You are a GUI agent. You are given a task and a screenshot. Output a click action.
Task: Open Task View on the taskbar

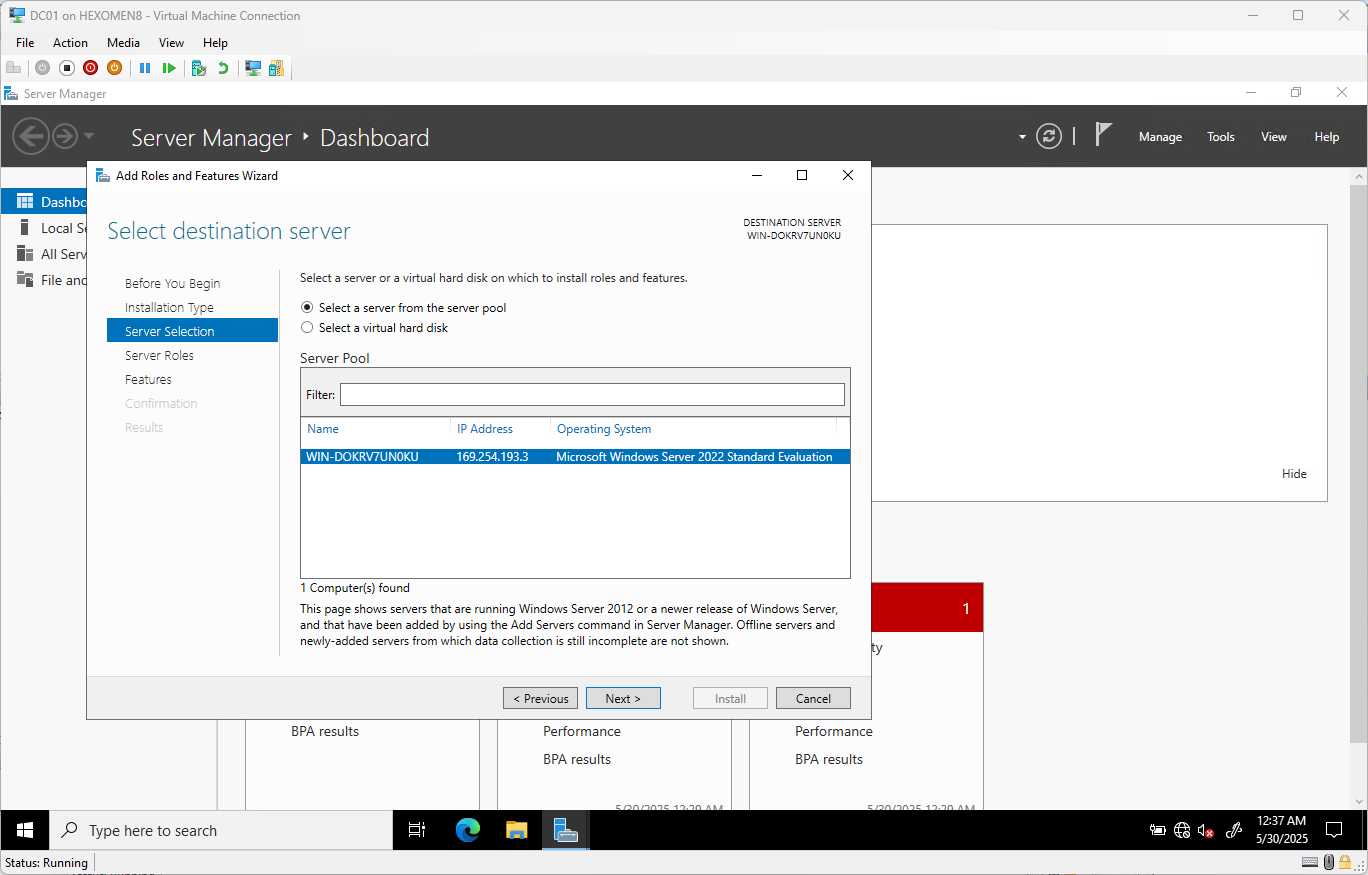(417, 830)
